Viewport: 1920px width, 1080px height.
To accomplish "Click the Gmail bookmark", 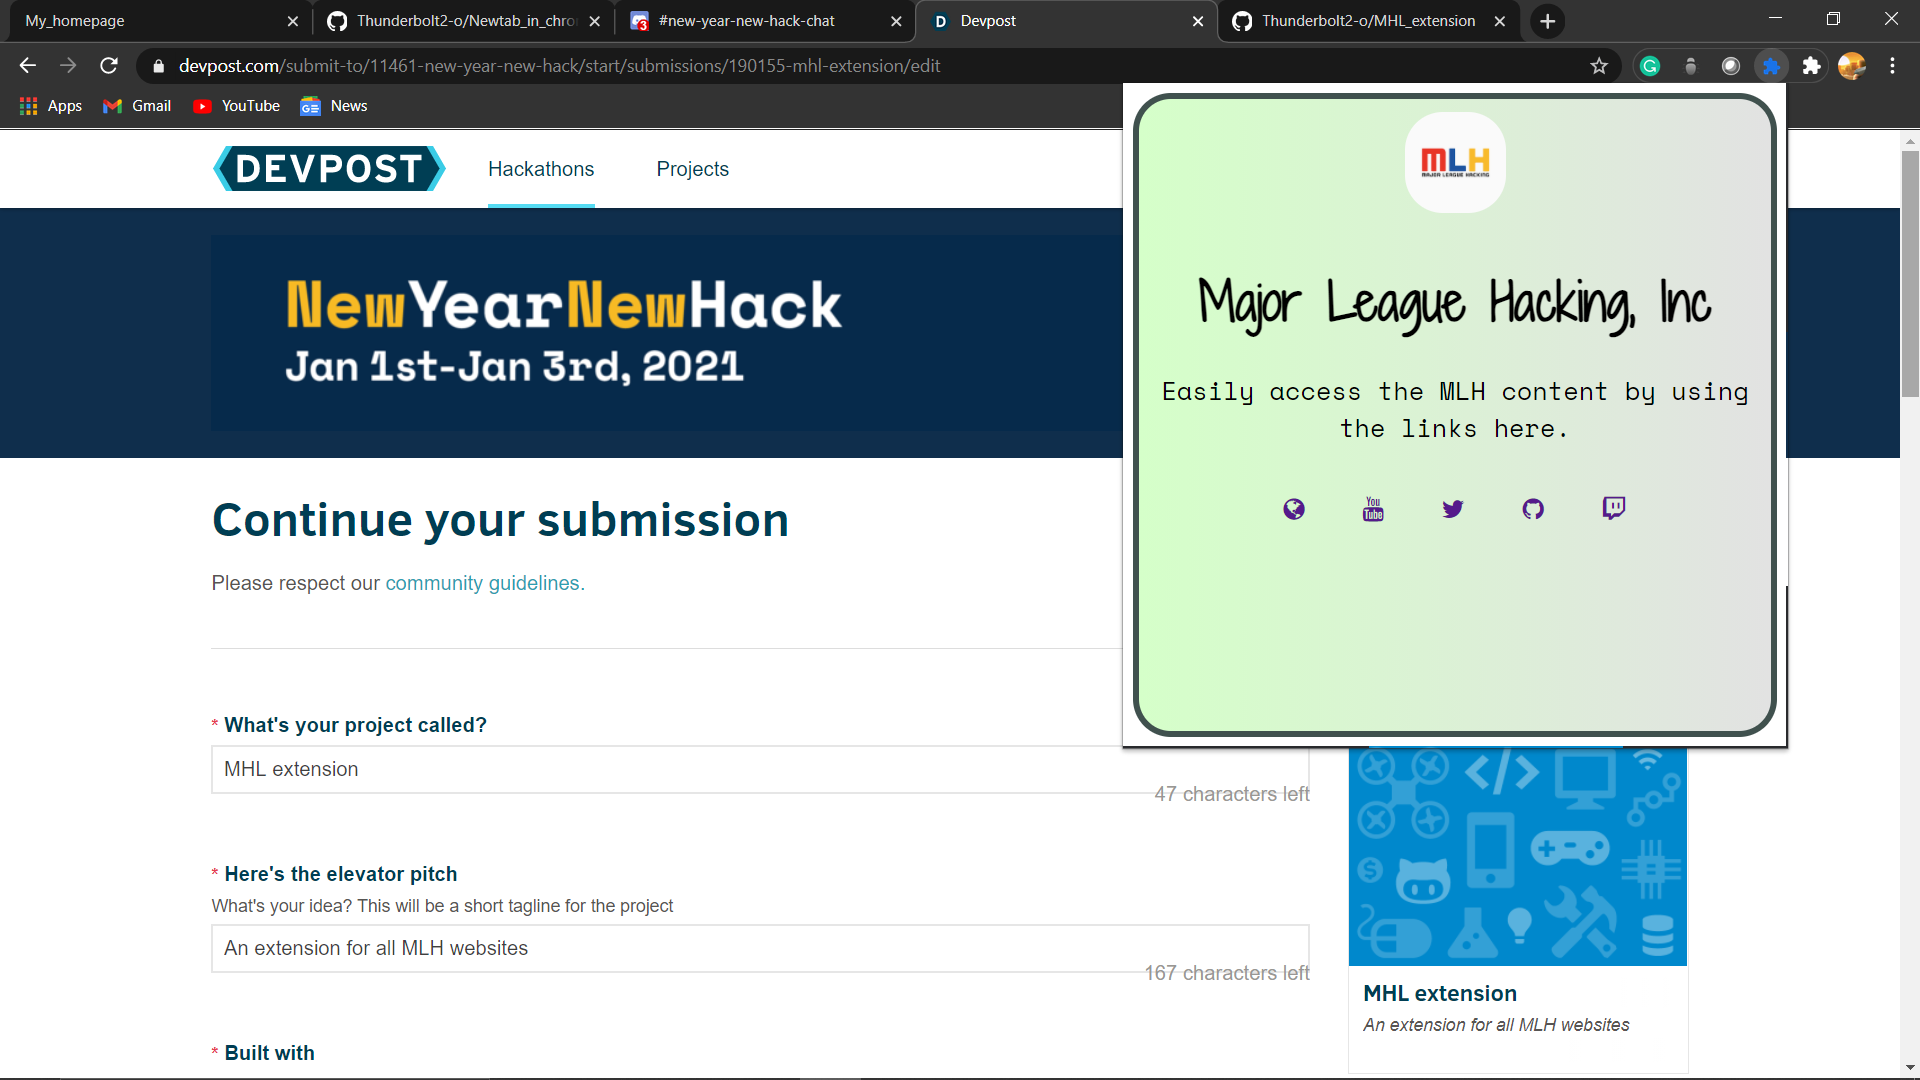I will (138, 106).
